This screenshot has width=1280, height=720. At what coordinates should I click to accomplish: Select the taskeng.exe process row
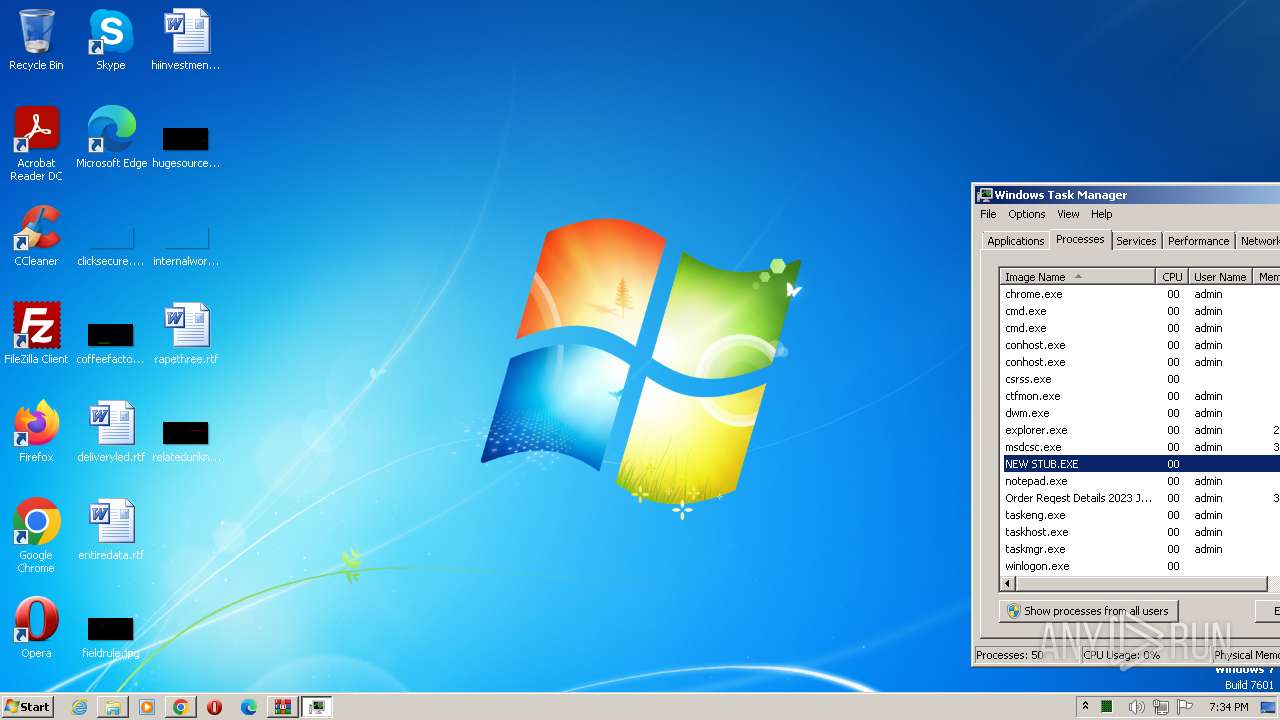coord(1141,515)
